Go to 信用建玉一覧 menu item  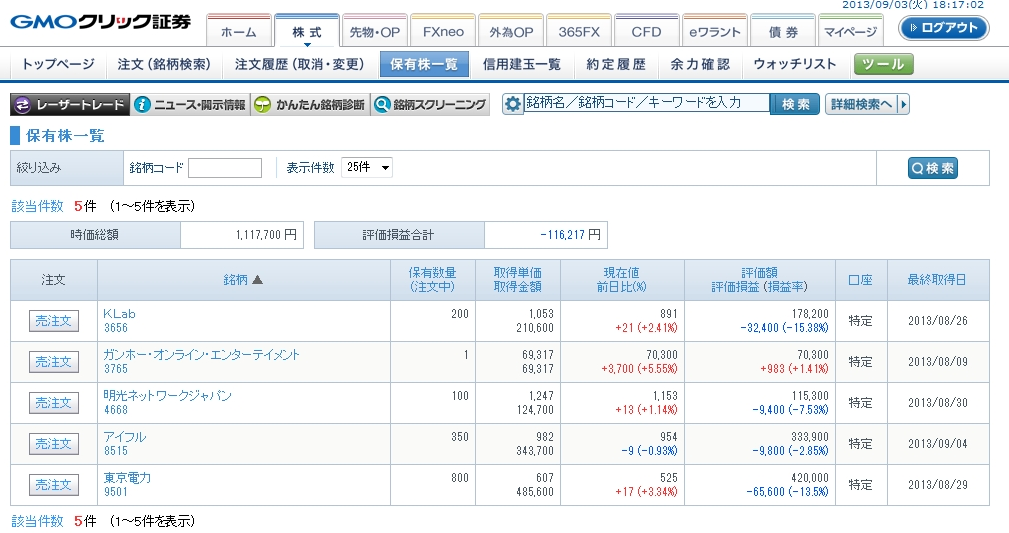coord(521,64)
